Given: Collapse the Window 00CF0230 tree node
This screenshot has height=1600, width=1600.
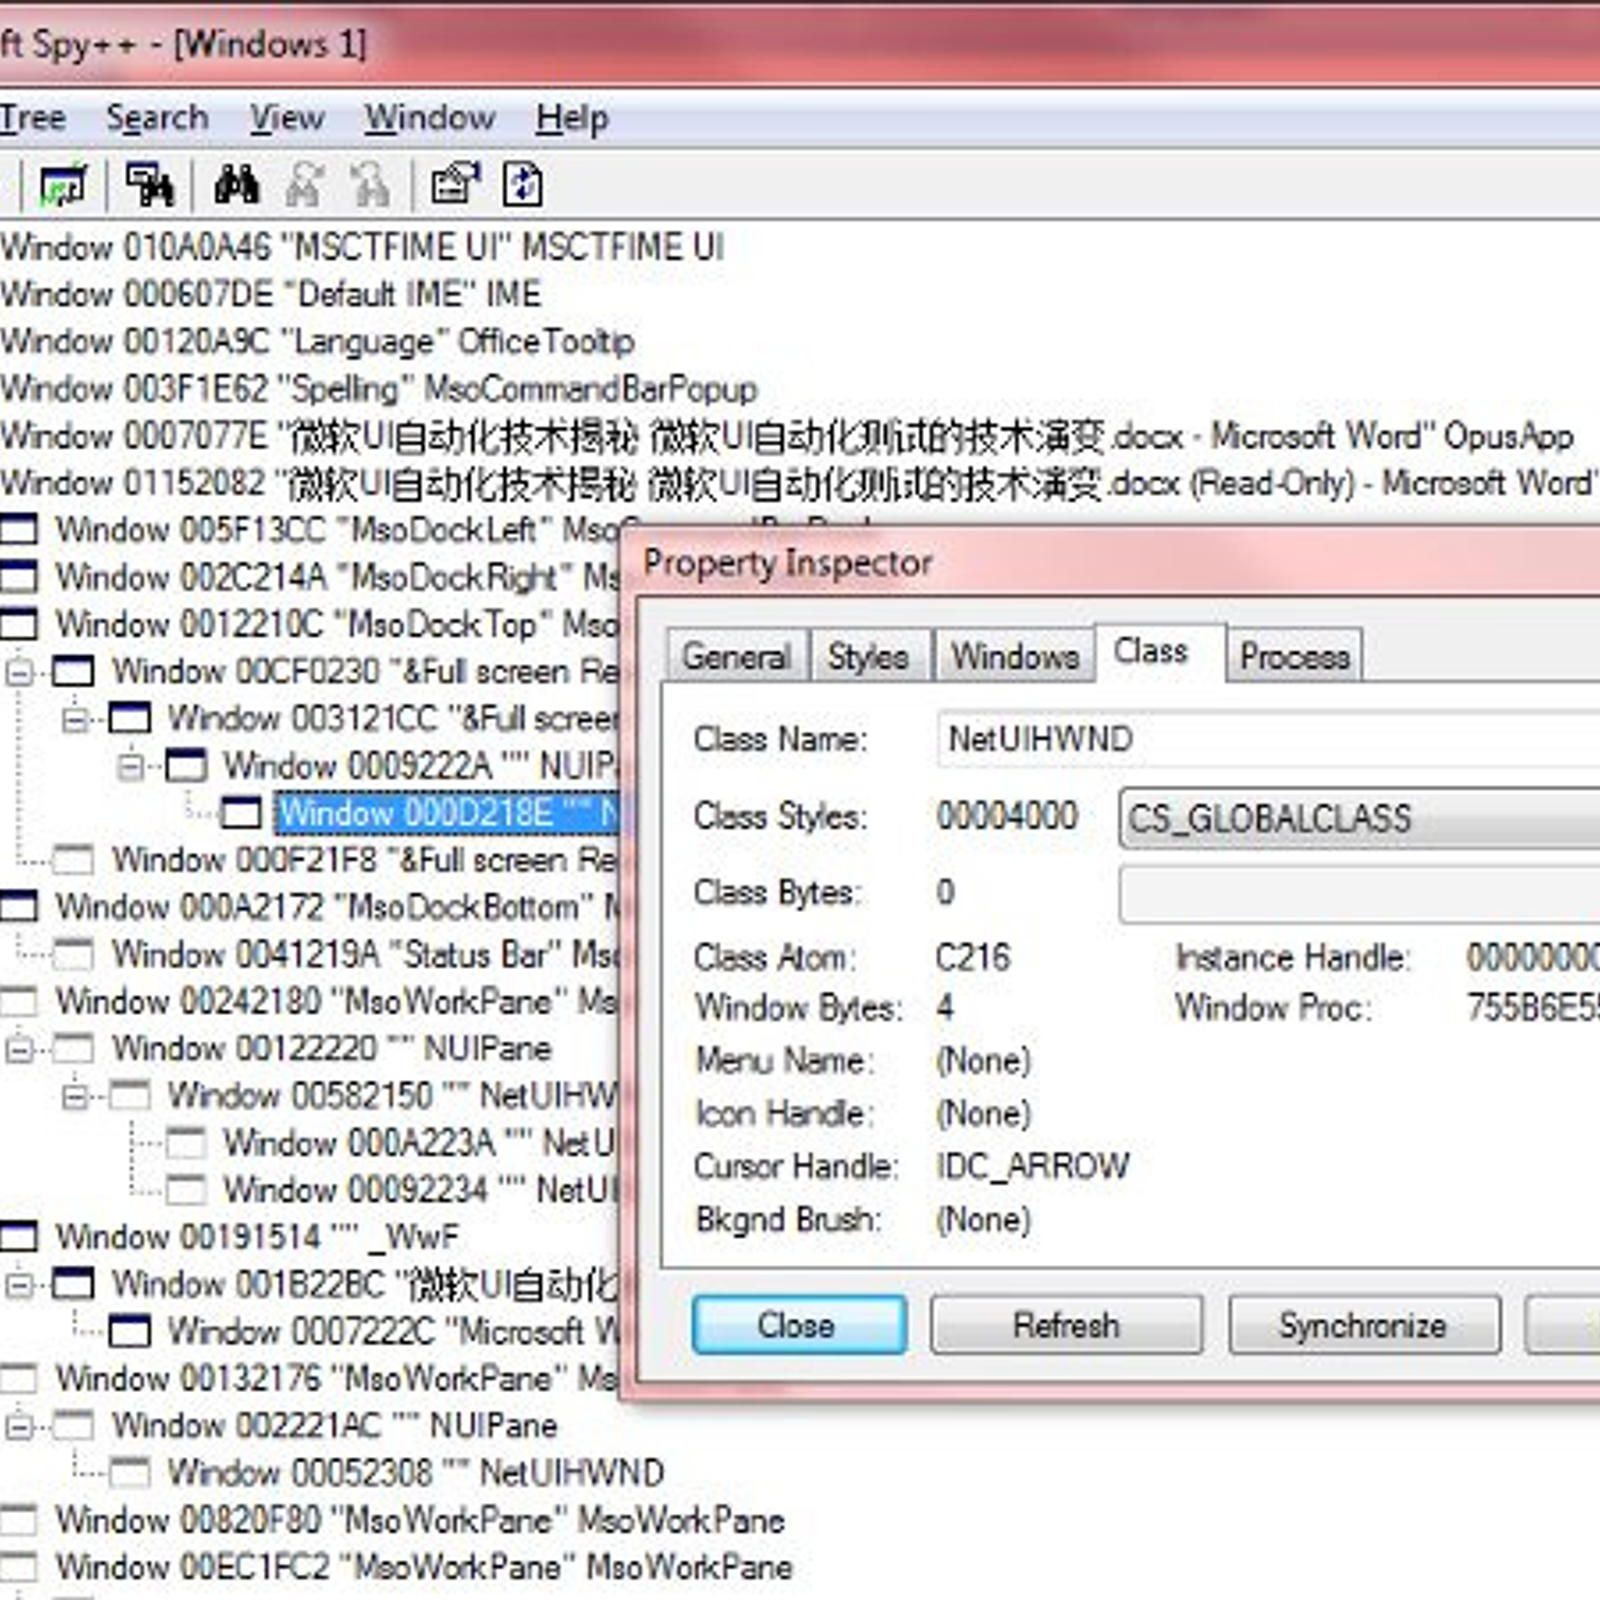Looking at the screenshot, I should (x=19, y=672).
